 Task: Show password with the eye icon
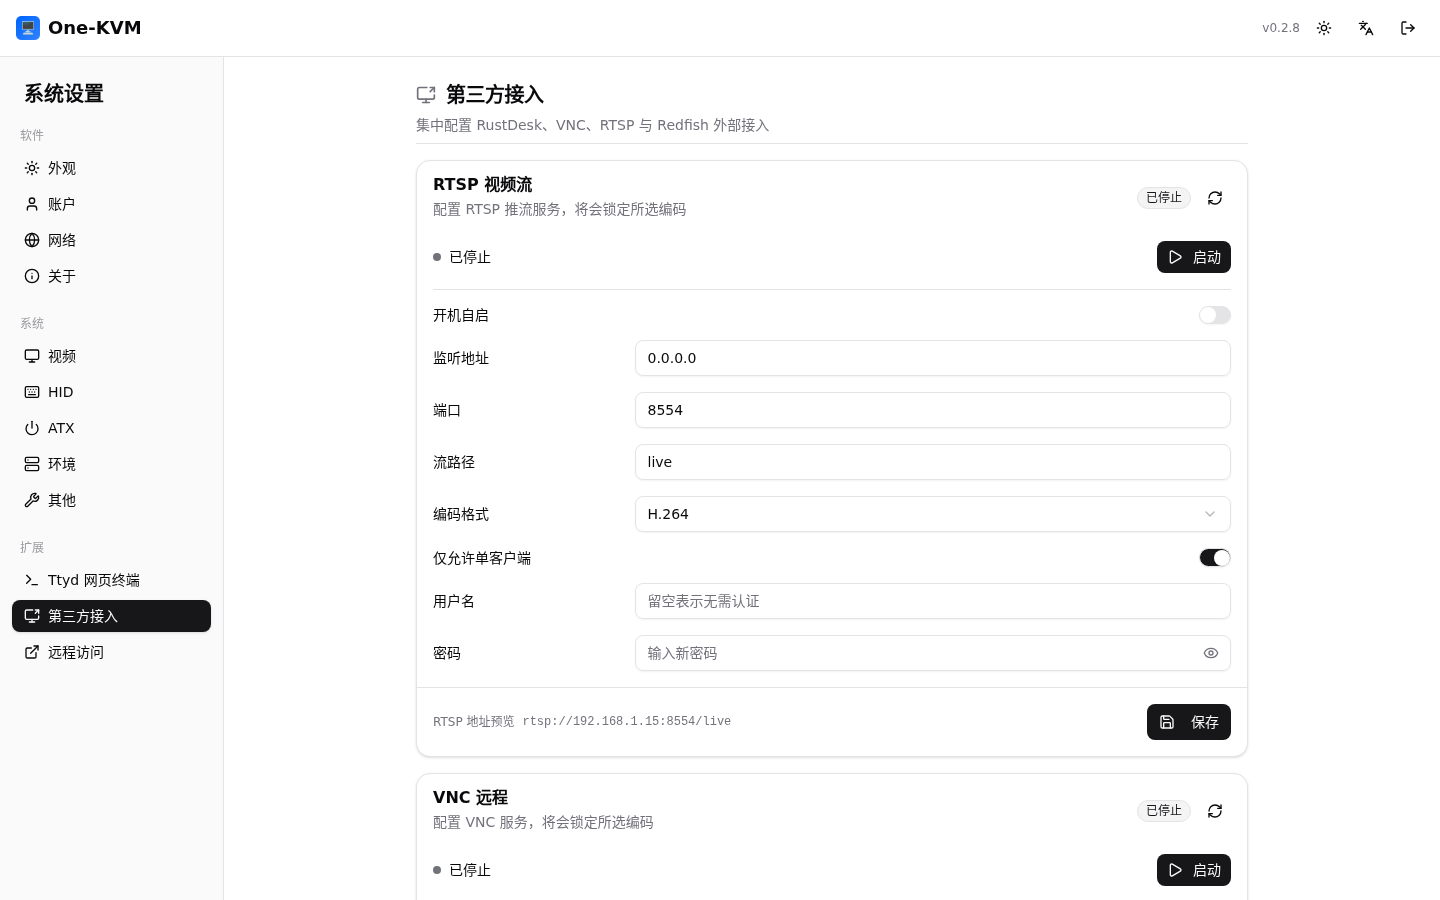[1211, 653]
